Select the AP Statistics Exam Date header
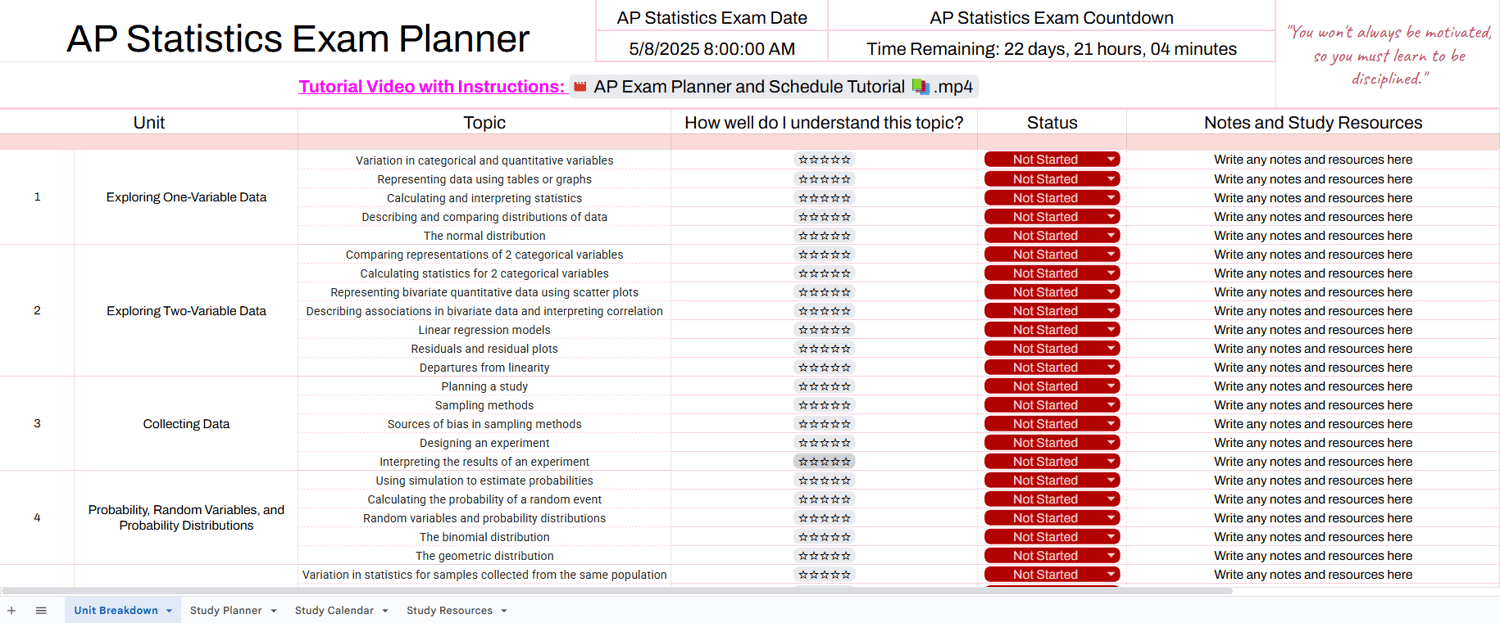Image resolution: width=1500 pixels, height=623 pixels. point(712,17)
